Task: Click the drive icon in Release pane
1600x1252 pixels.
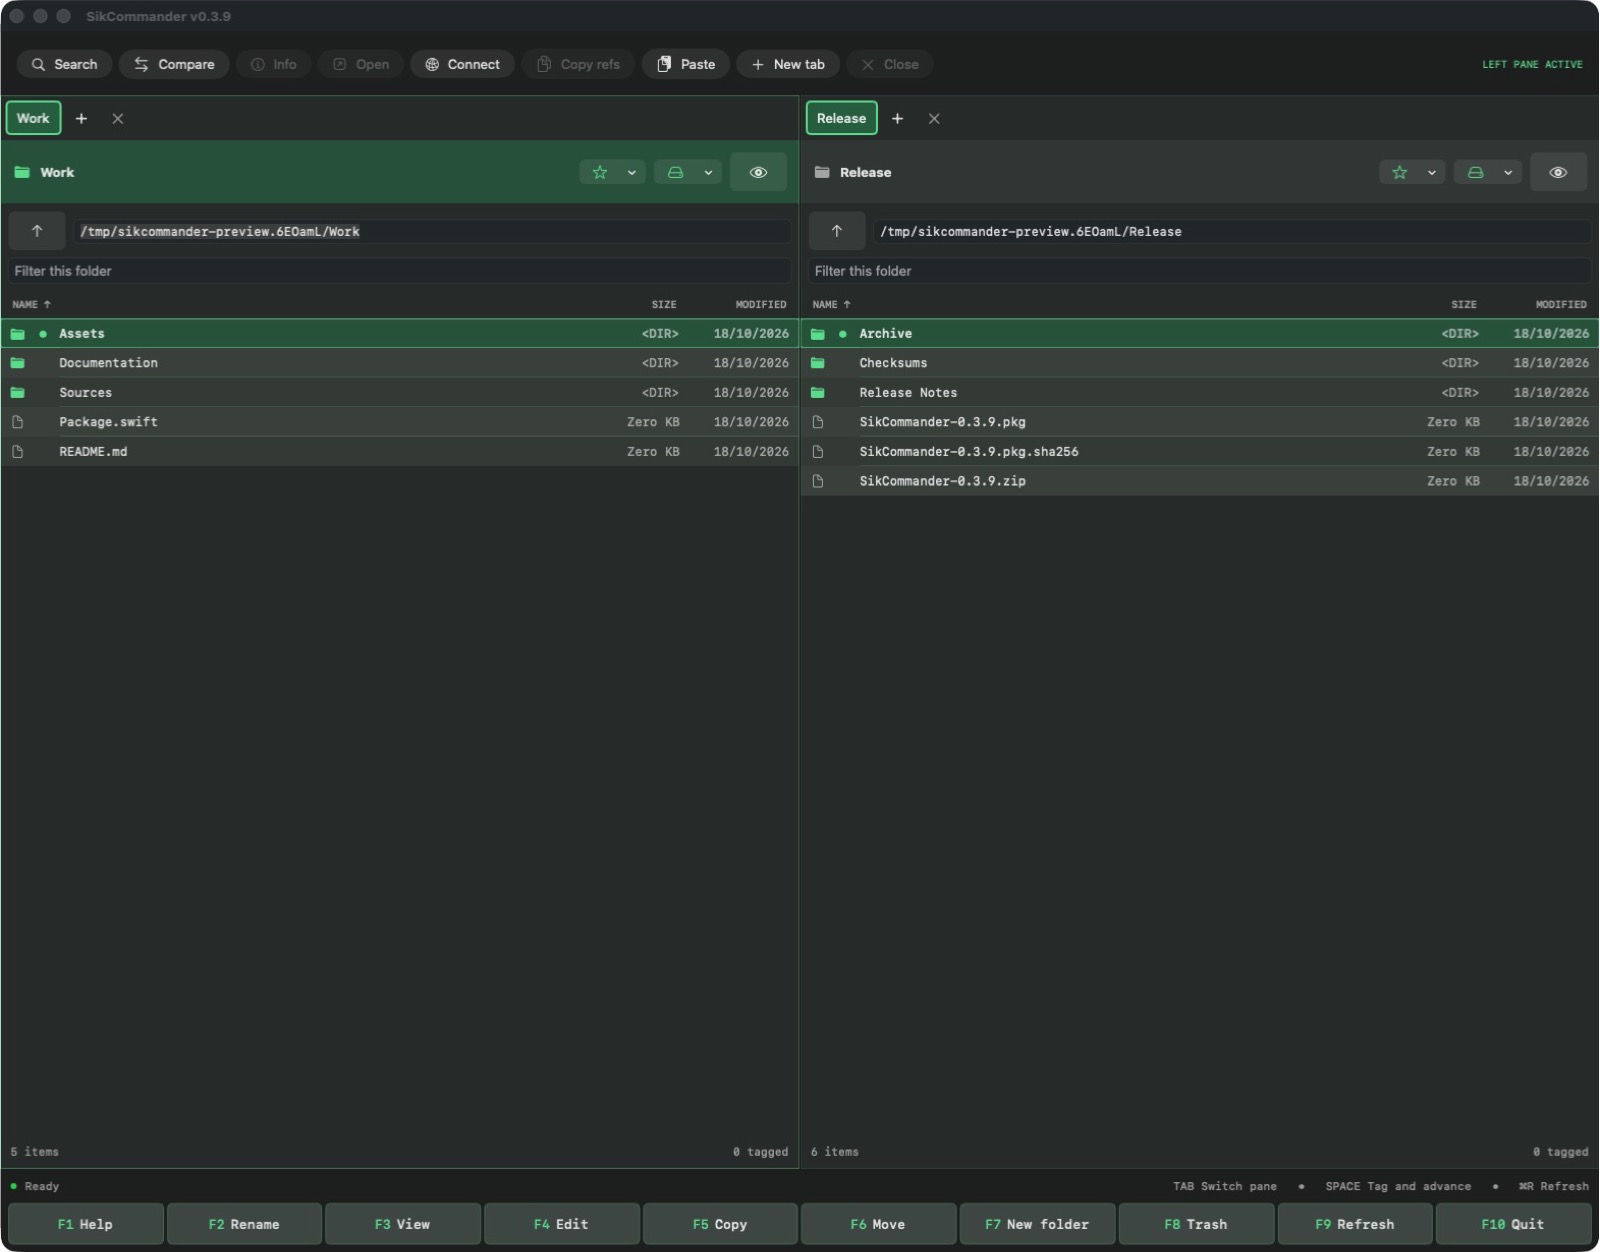Action: click(1476, 172)
